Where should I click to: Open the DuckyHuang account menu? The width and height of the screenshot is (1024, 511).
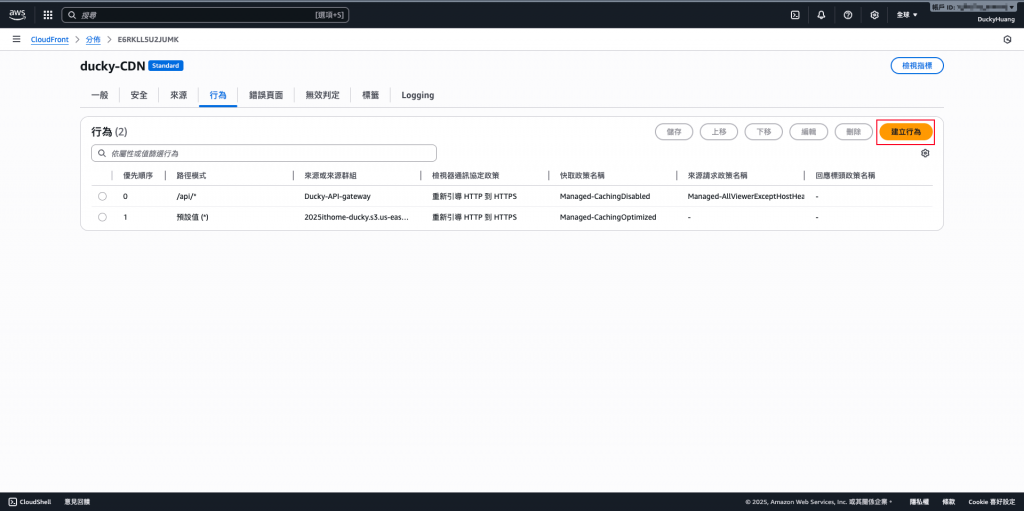994,20
